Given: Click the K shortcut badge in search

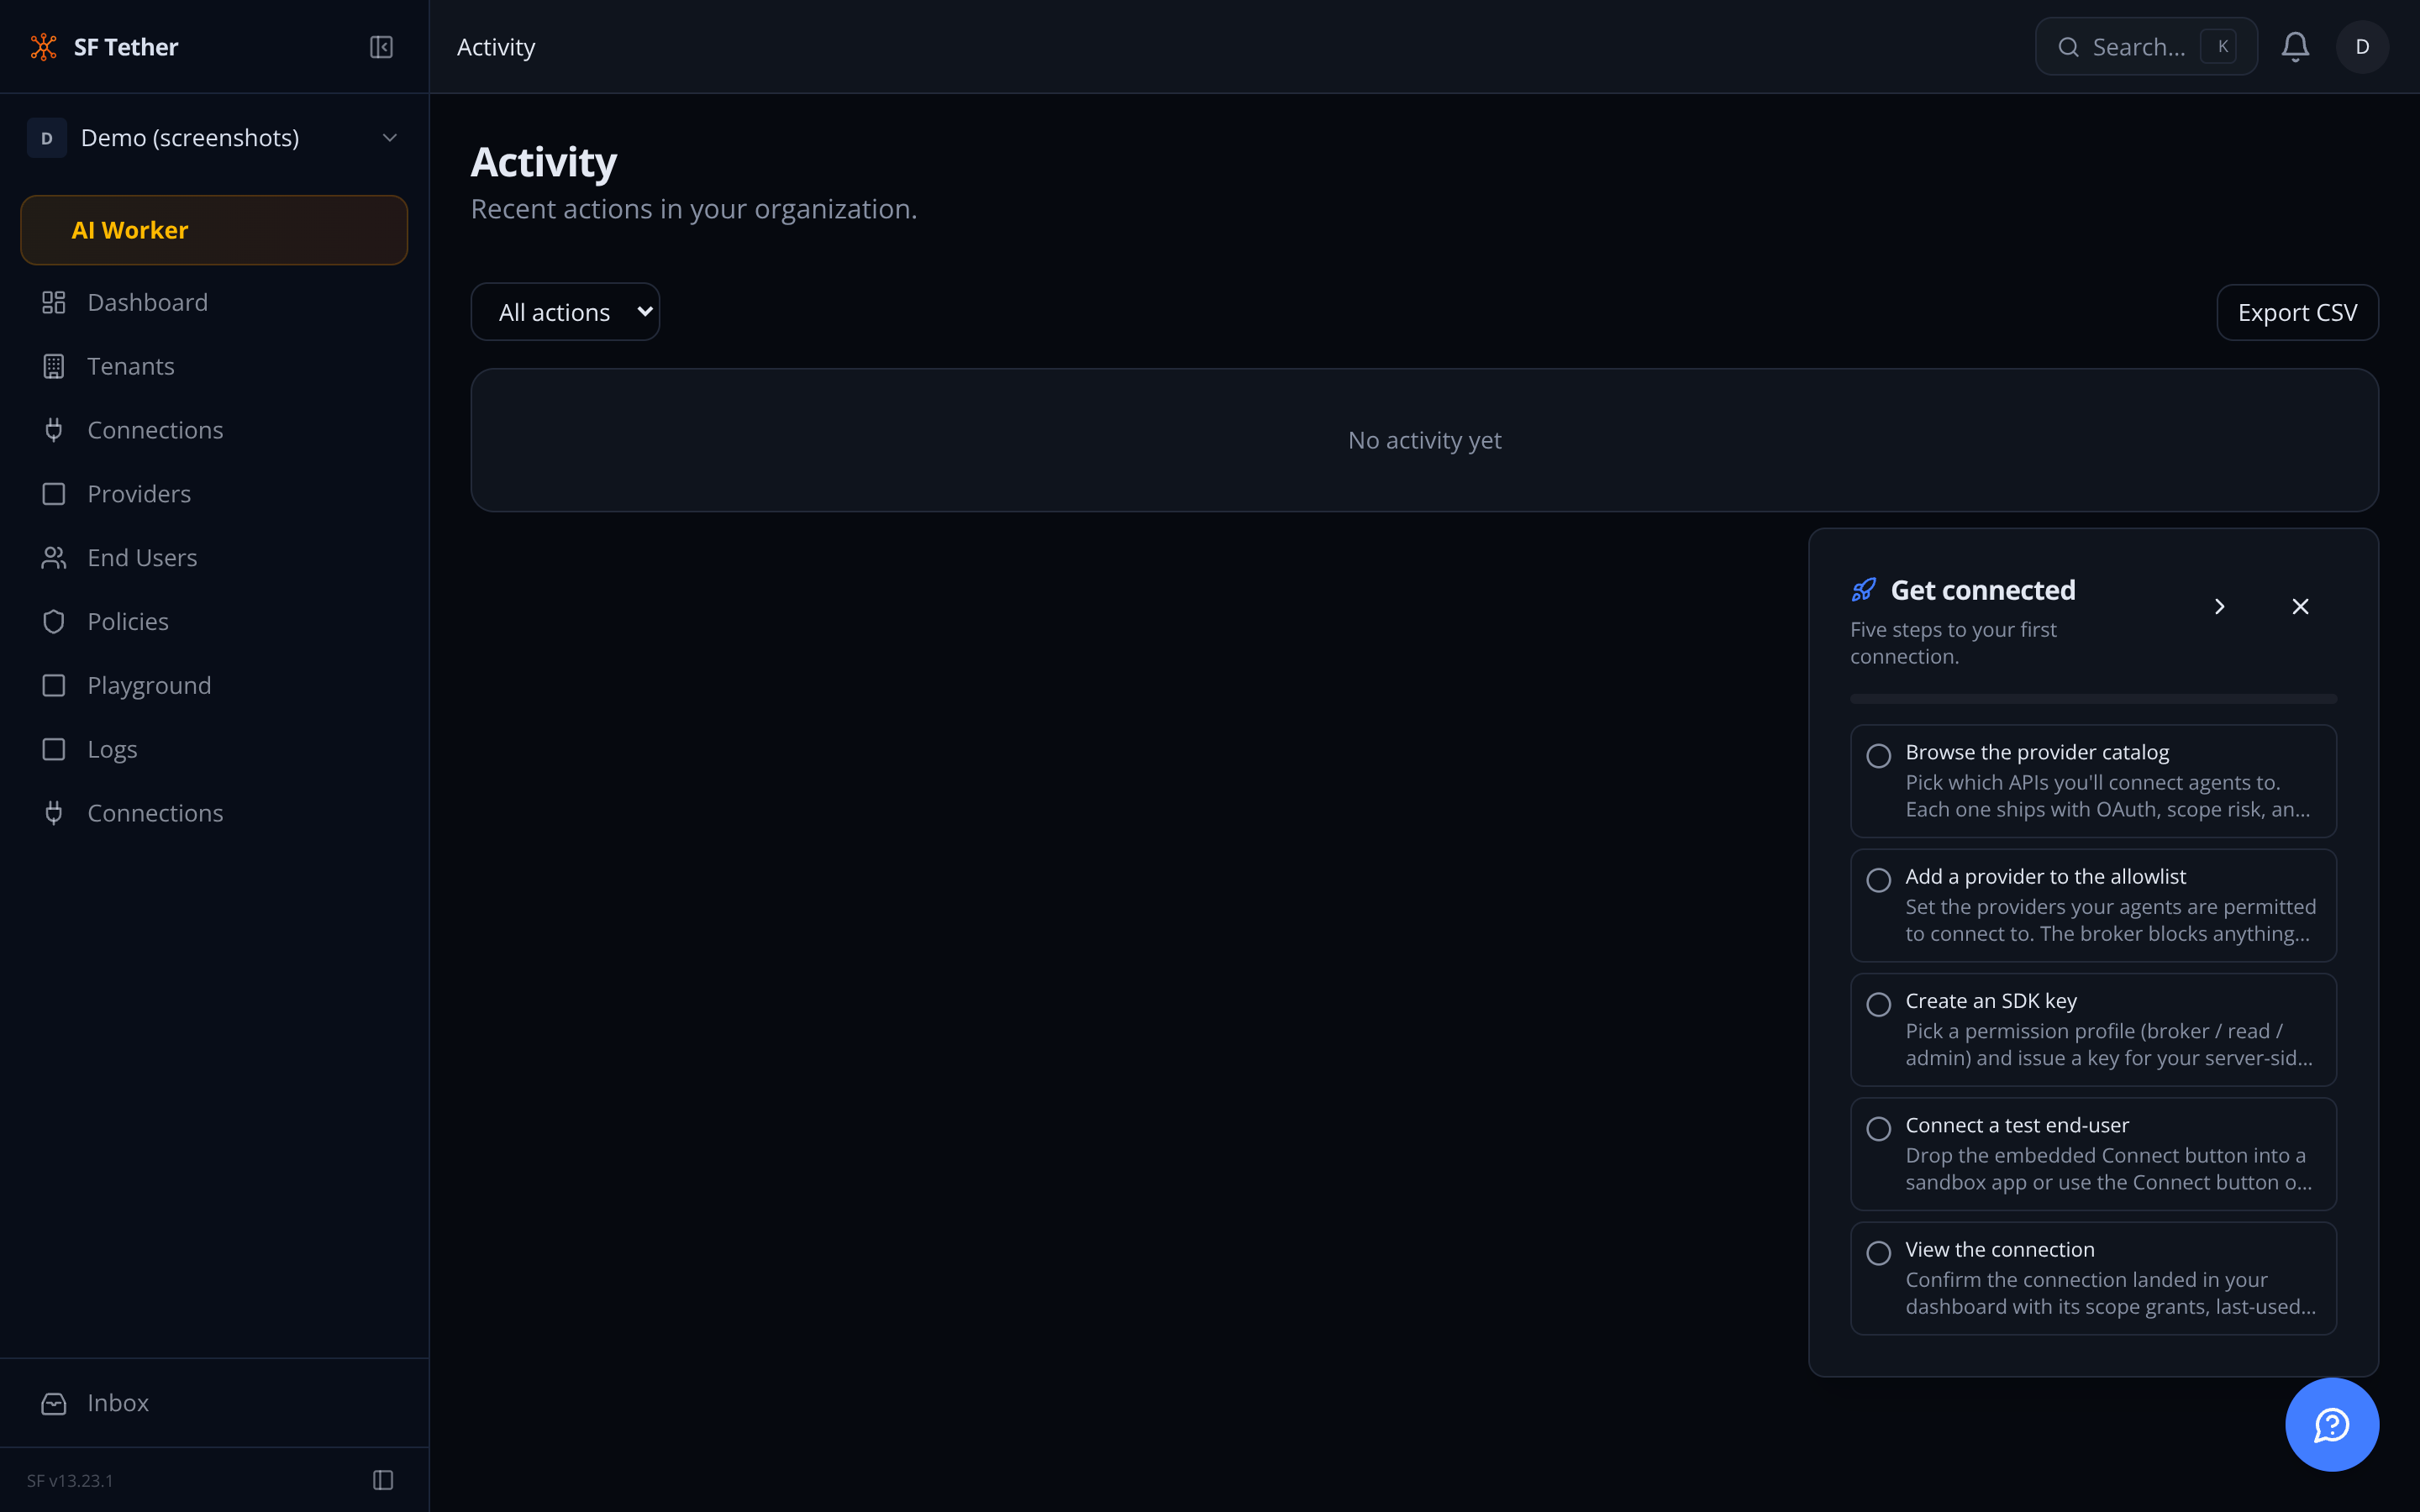Looking at the screenshot, I should pyautogui.click(x=2219, y=47).
